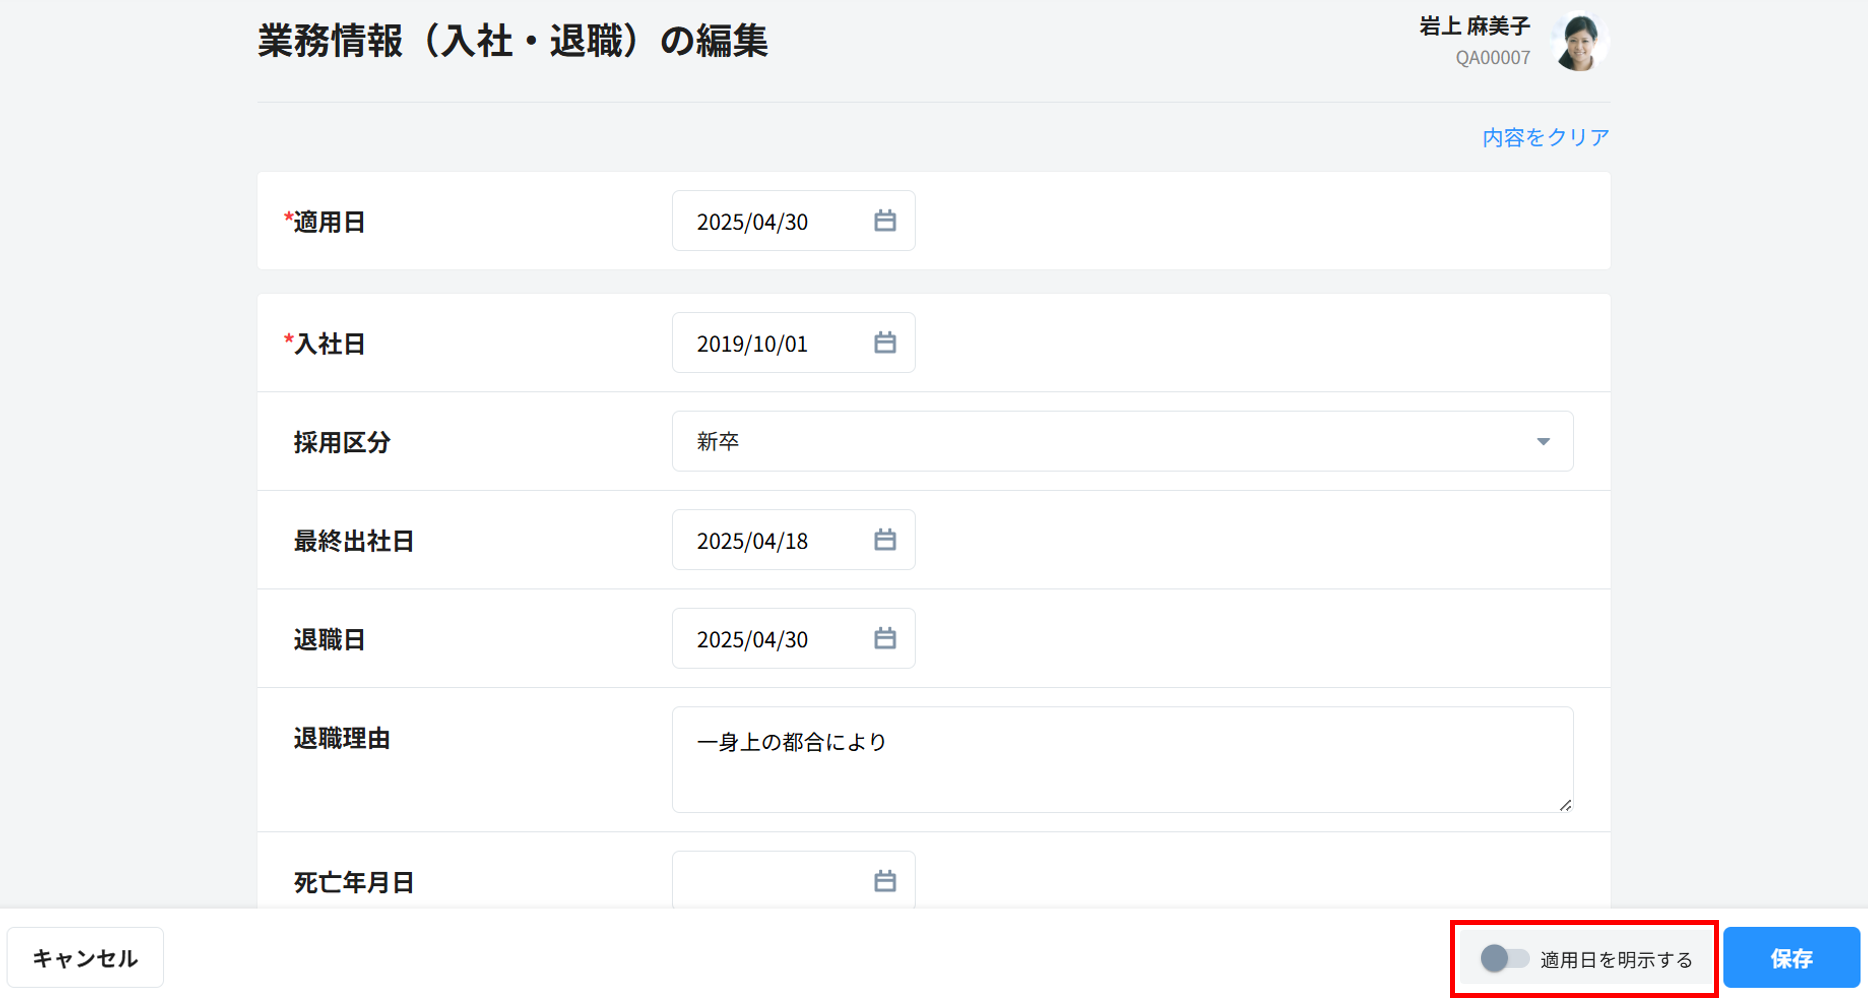Open calendar picker for 死亡年月日 field

pos(884,881)
